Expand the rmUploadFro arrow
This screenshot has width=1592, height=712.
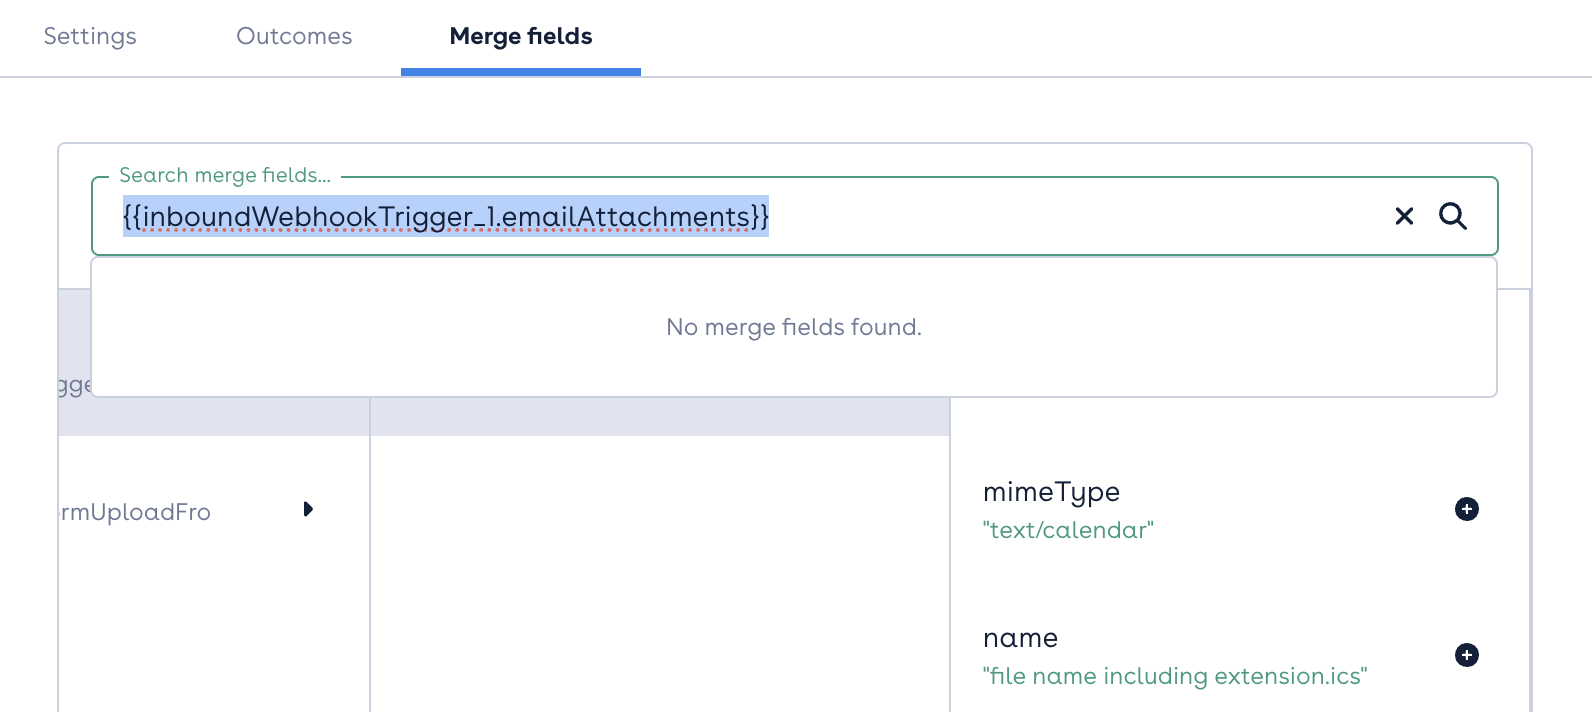[308, 509]
